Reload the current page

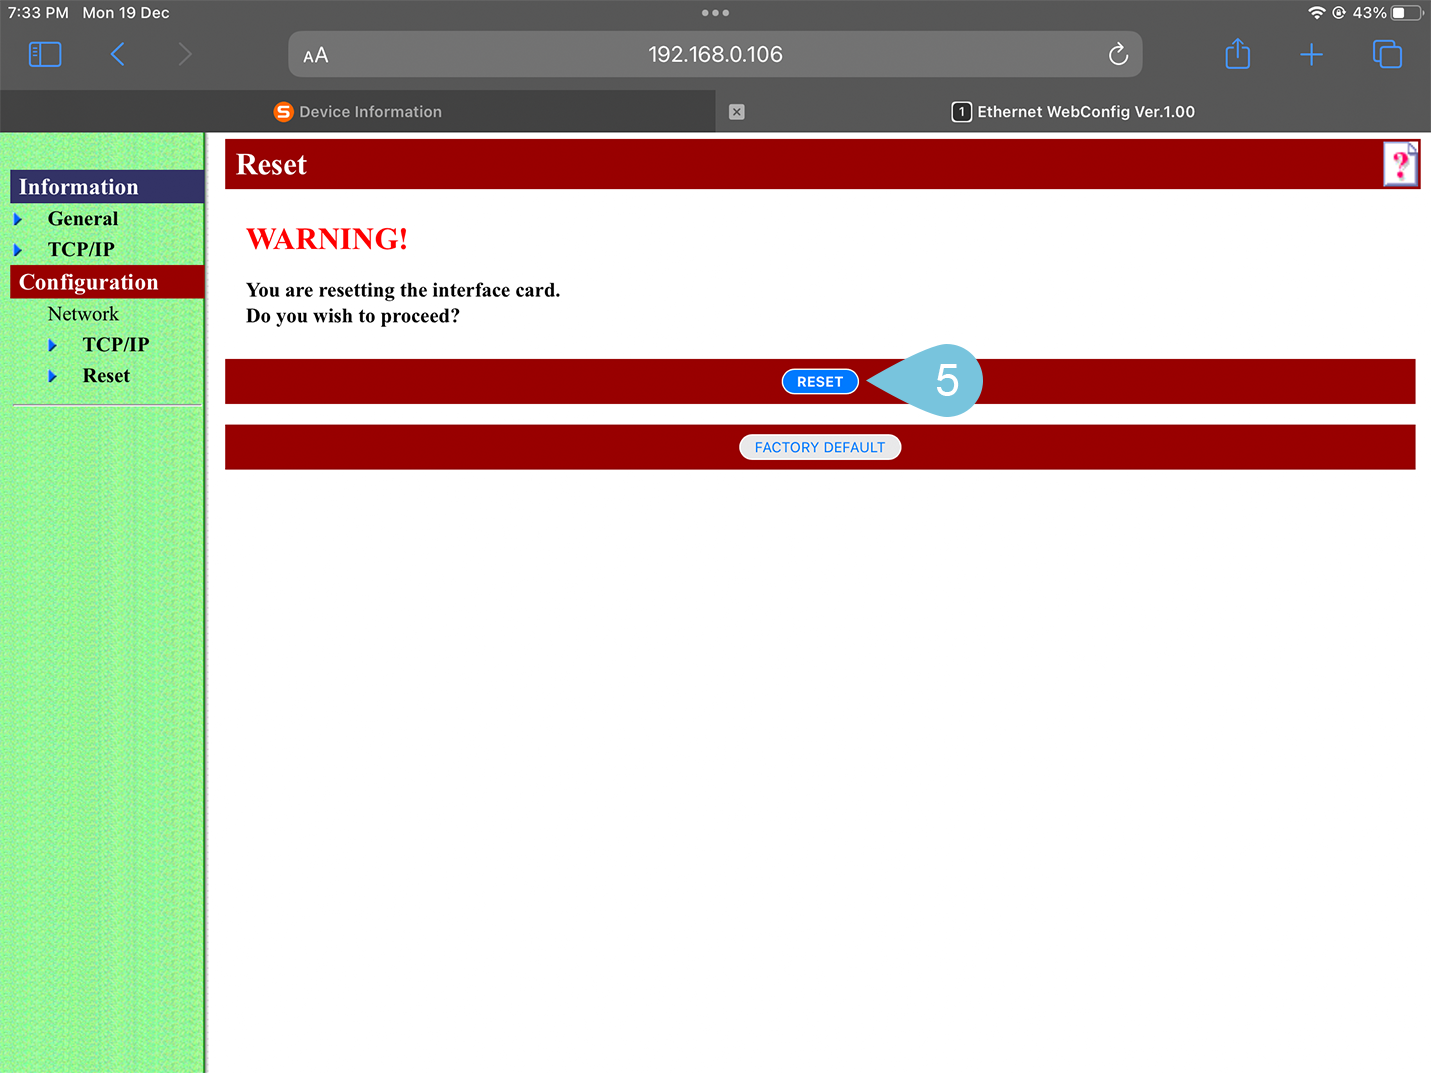coord(1118,55)
